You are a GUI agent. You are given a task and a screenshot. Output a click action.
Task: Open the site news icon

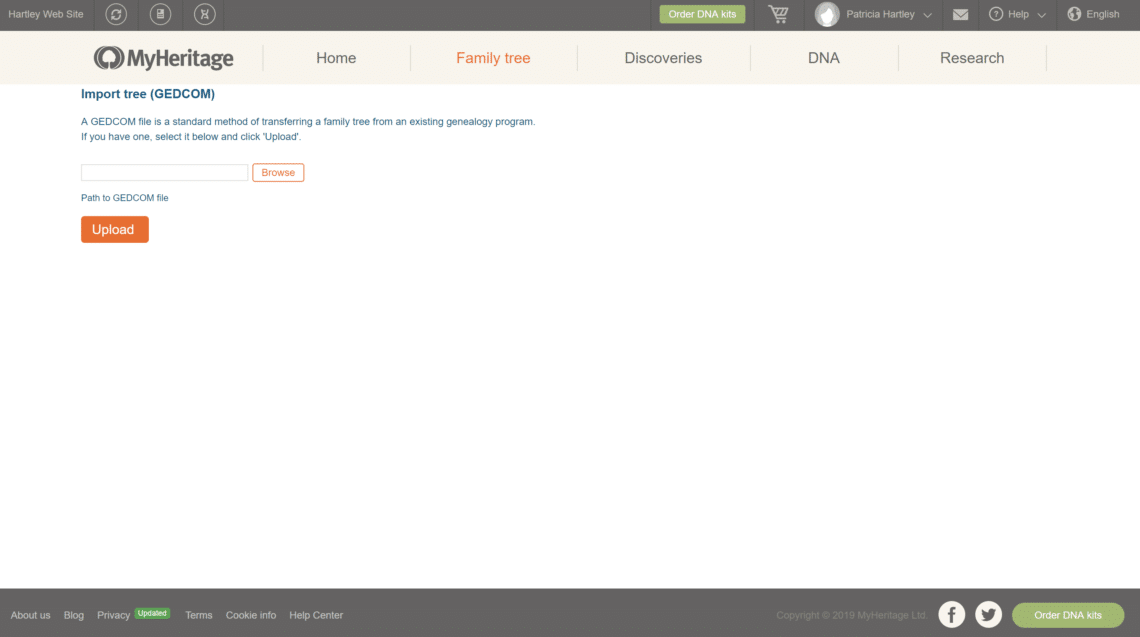160,14
